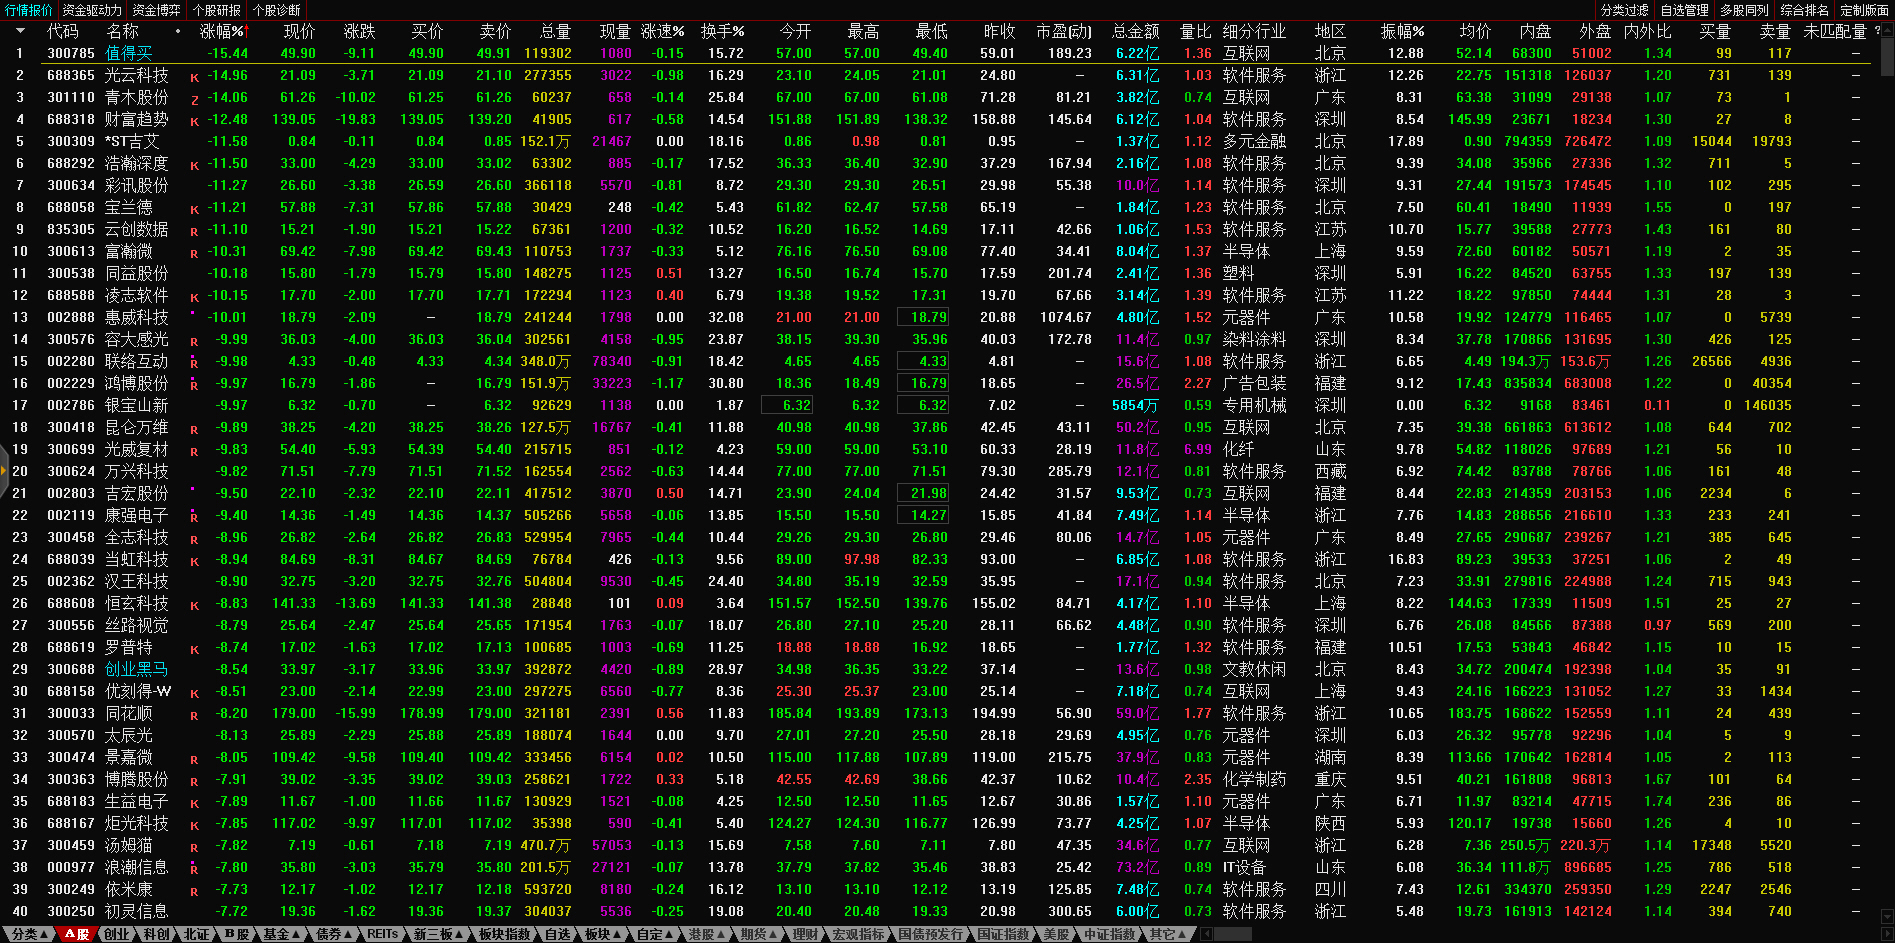1895x943 pixels.
Task: Click the 分类过滤 button
Action: tap(1624, 10)
